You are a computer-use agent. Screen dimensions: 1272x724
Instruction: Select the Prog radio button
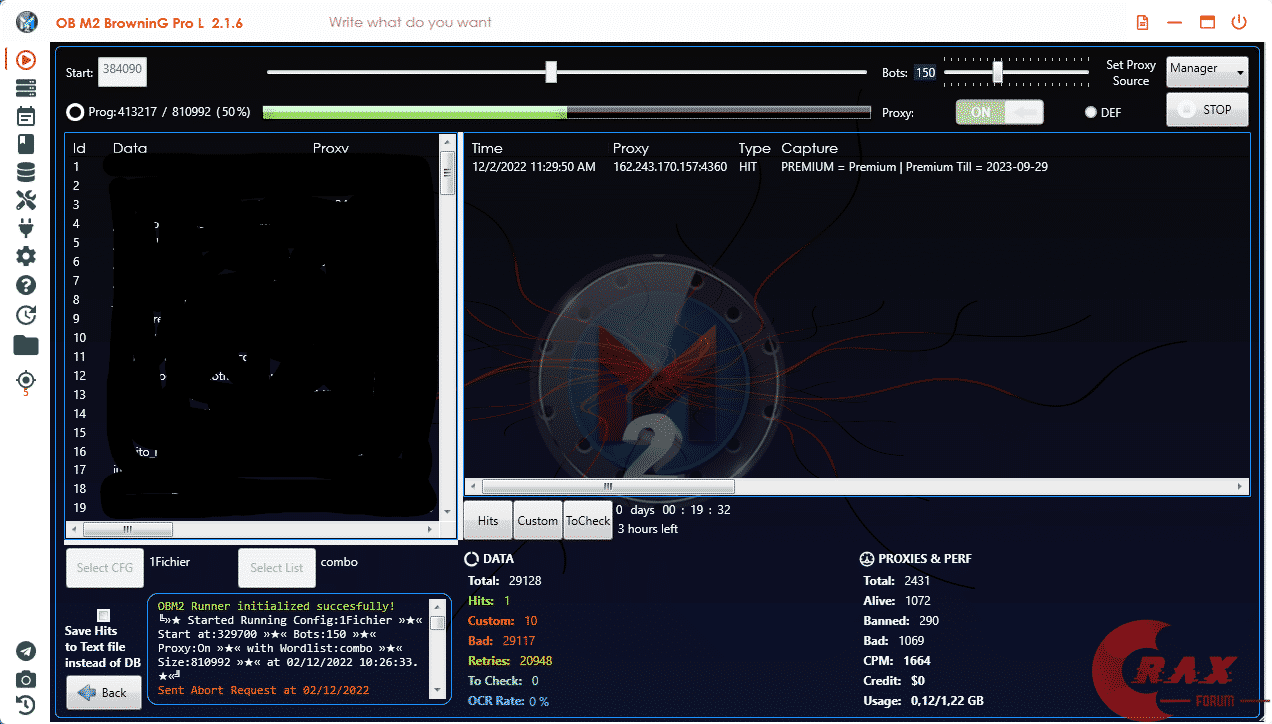[x=75, y=112]
